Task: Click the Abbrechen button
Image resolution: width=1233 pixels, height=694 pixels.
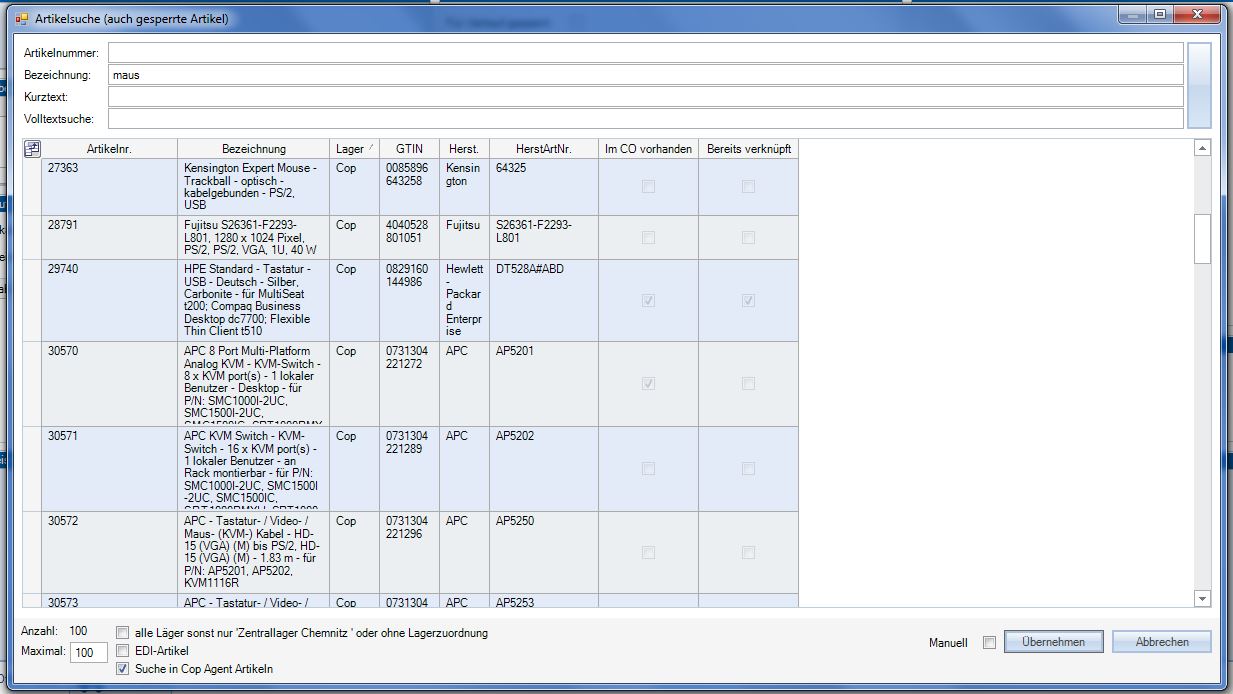Action: [1161, 642]
